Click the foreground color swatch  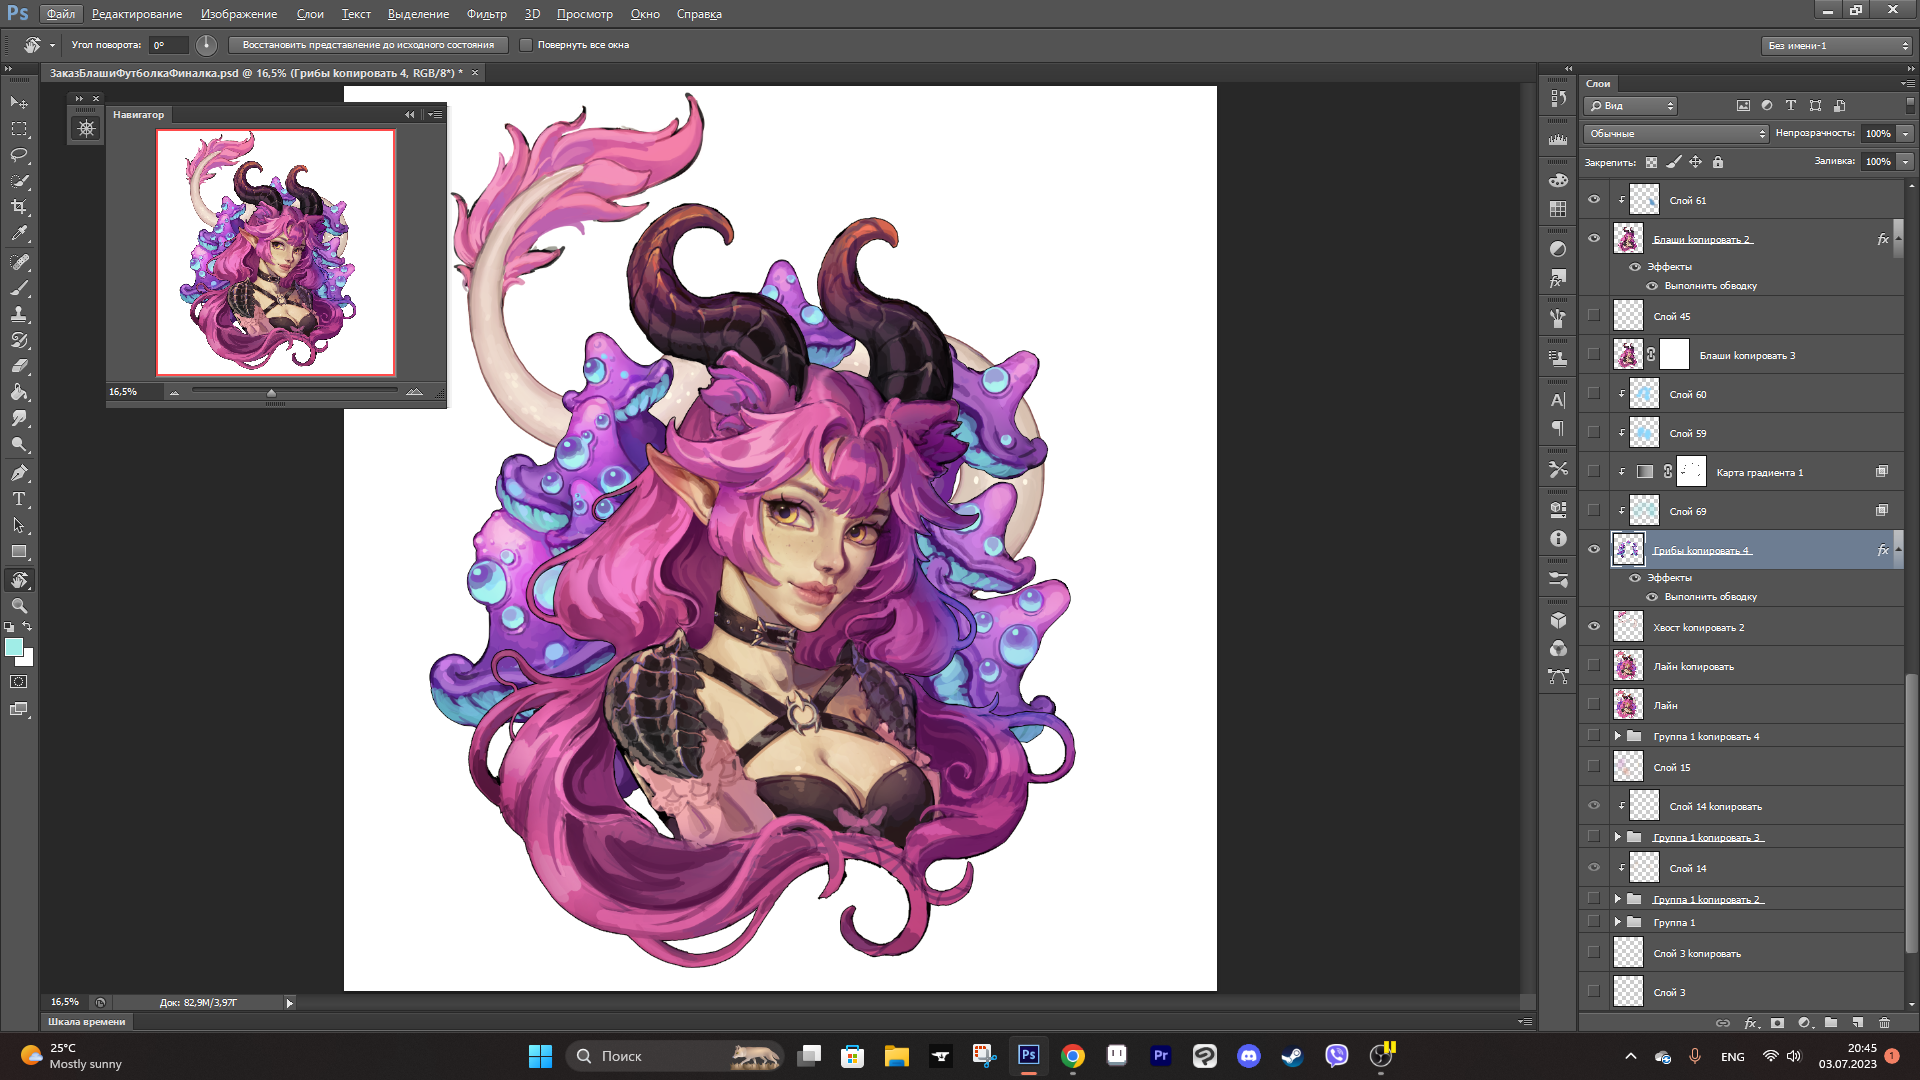pos(14,647)
